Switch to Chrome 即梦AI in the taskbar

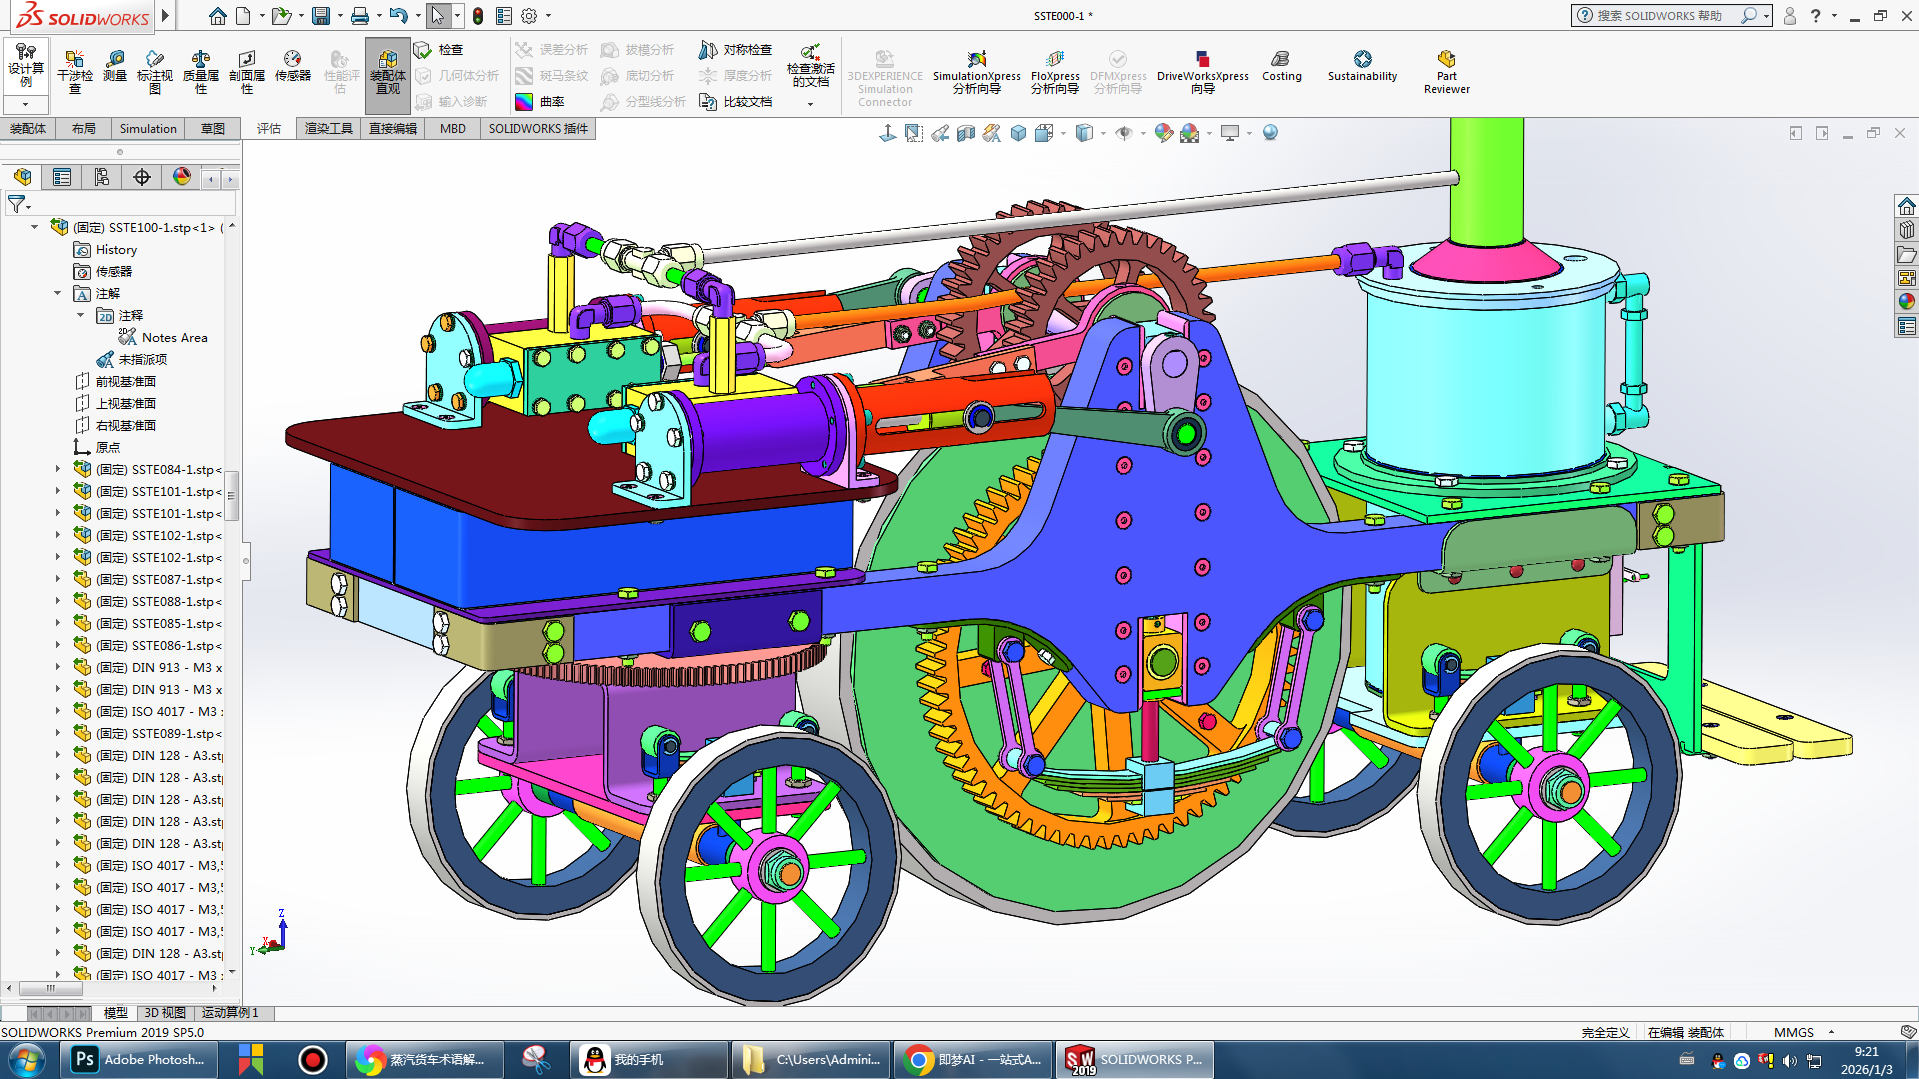[975, 1060]
